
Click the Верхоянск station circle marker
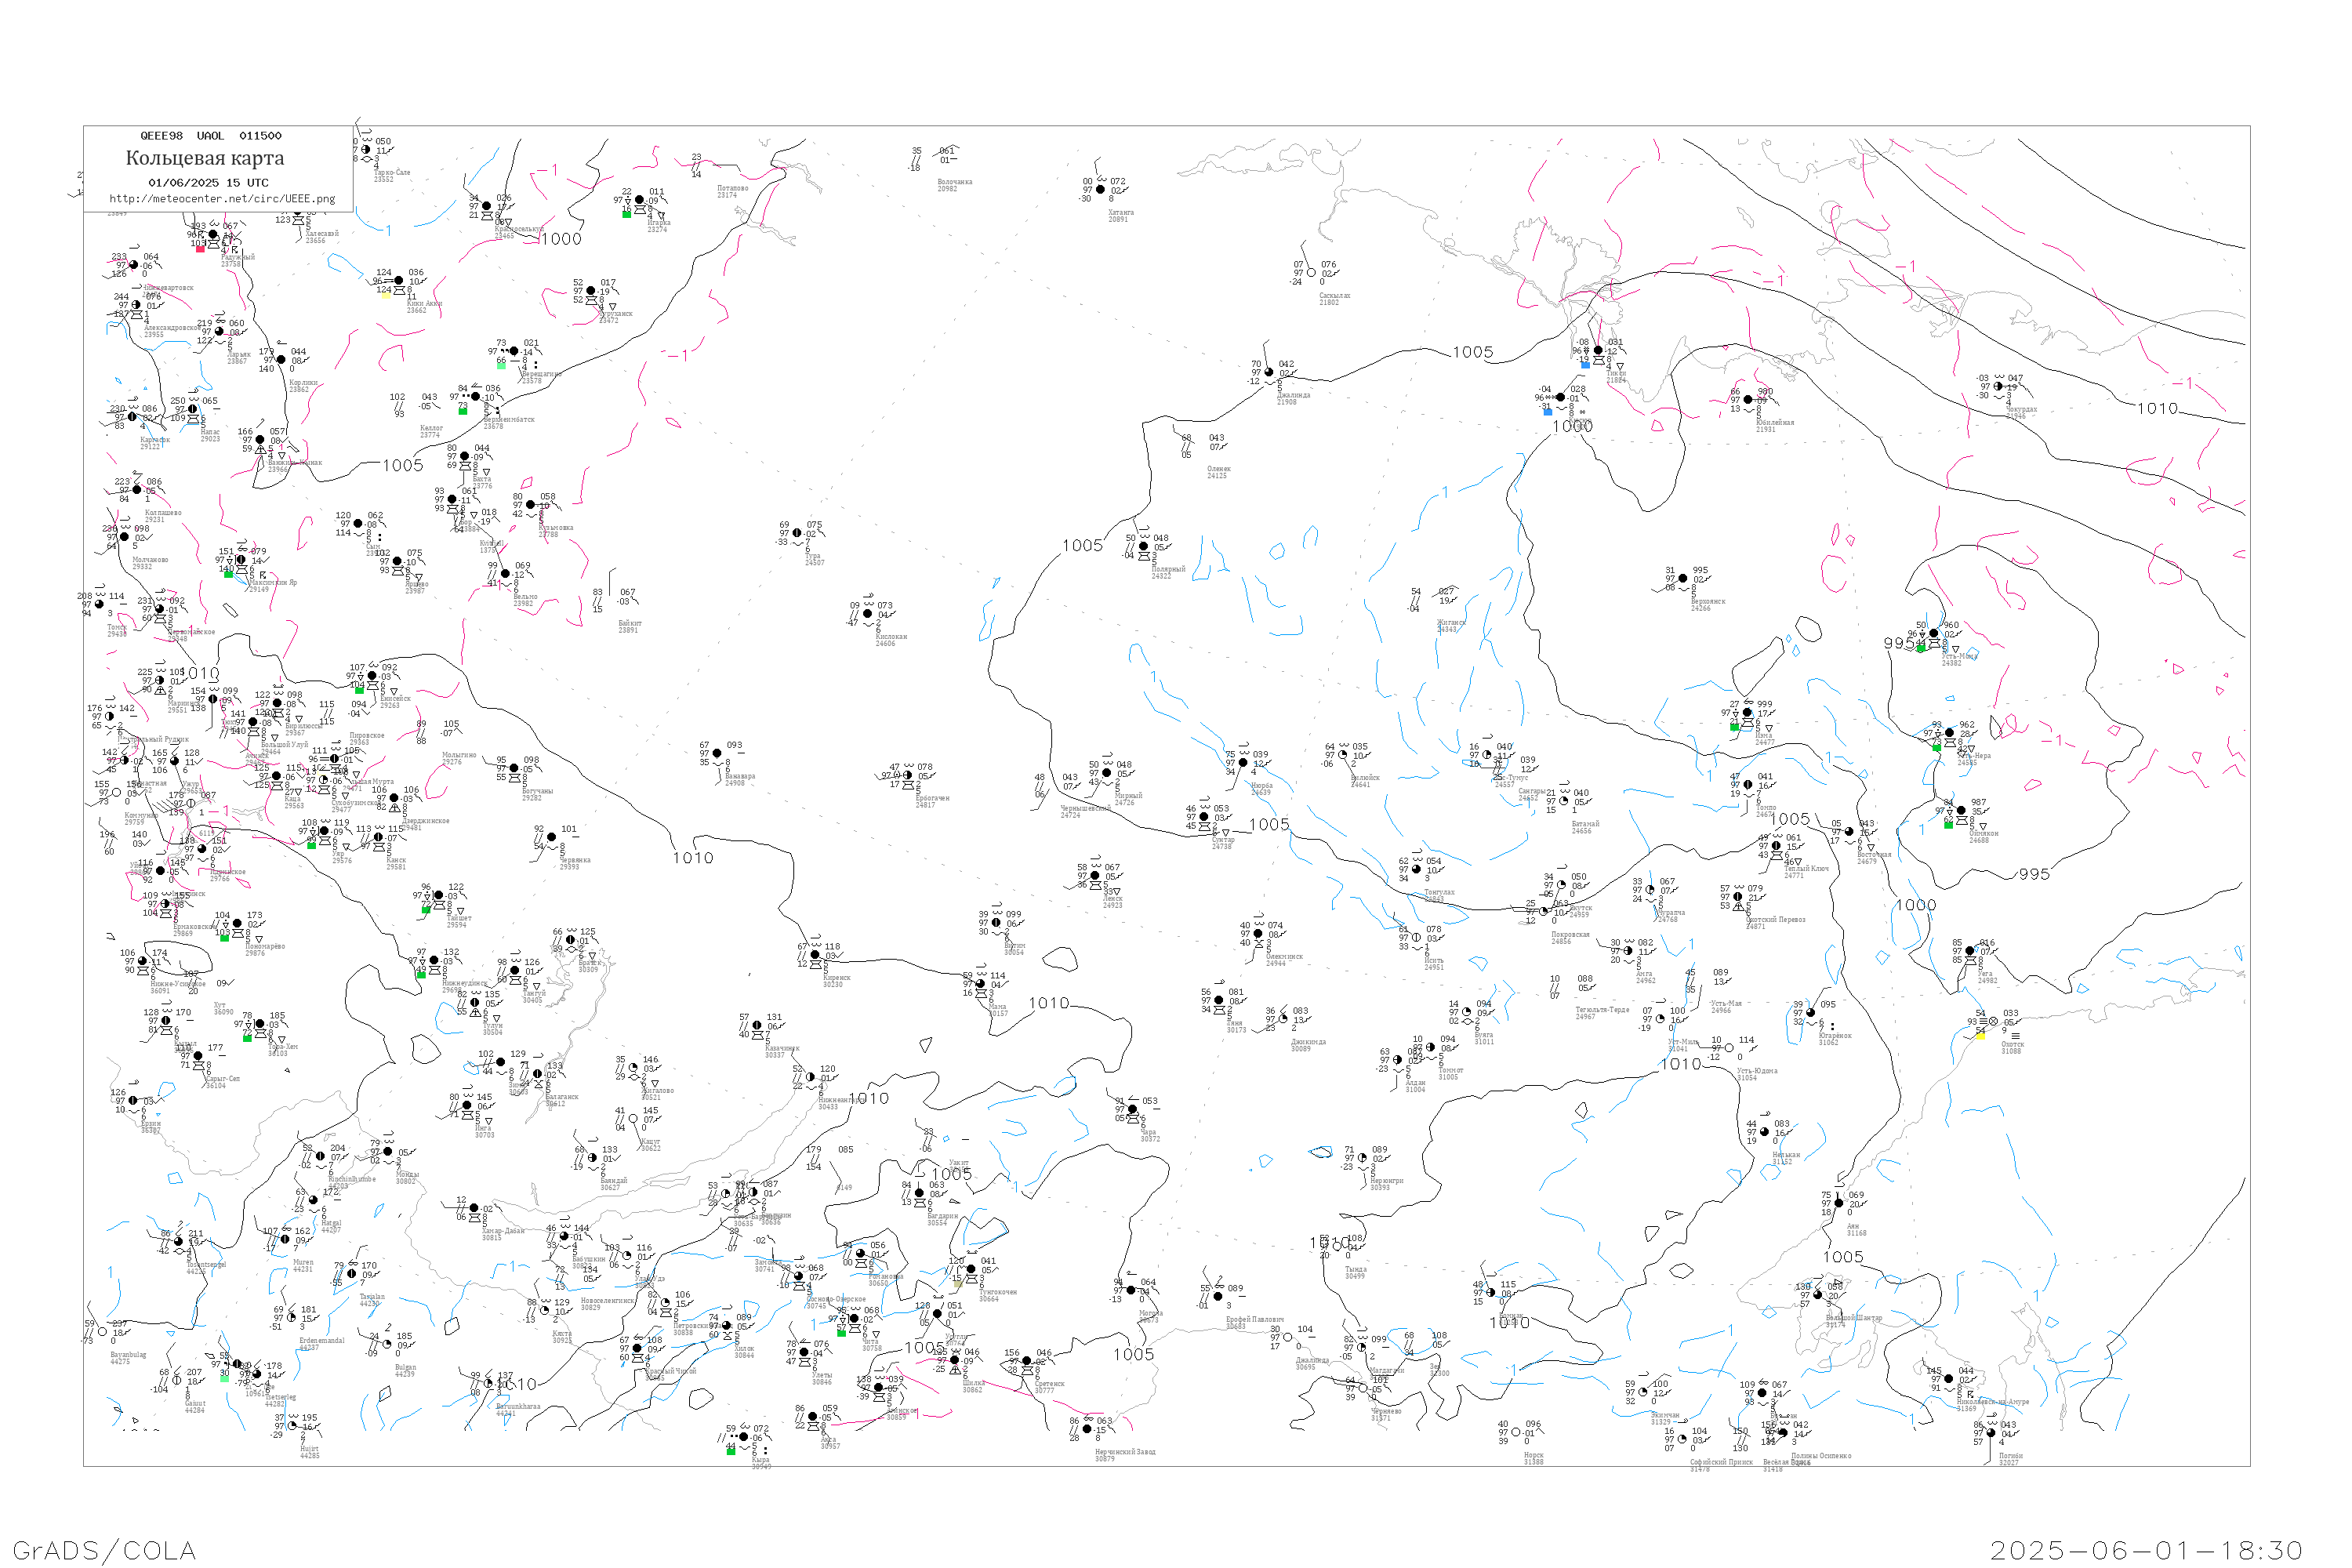(x=1683, y=578)
